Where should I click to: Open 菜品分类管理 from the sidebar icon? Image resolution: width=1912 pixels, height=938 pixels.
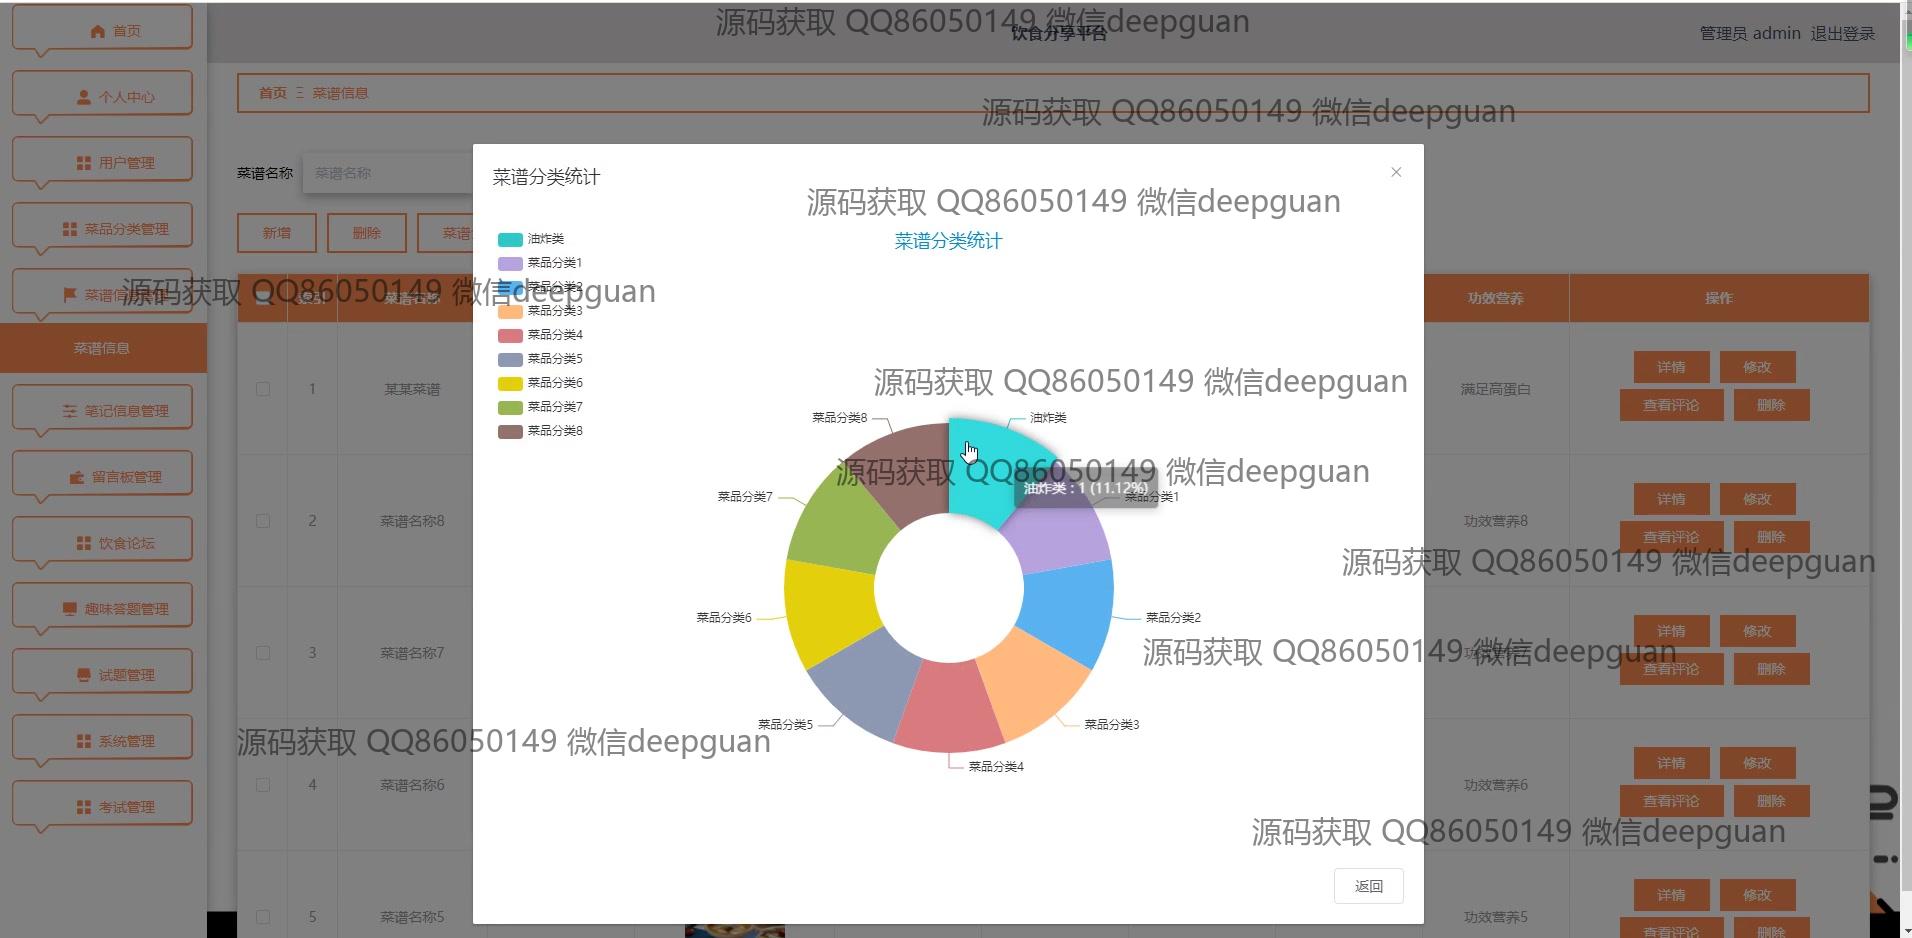coord(69,229)
